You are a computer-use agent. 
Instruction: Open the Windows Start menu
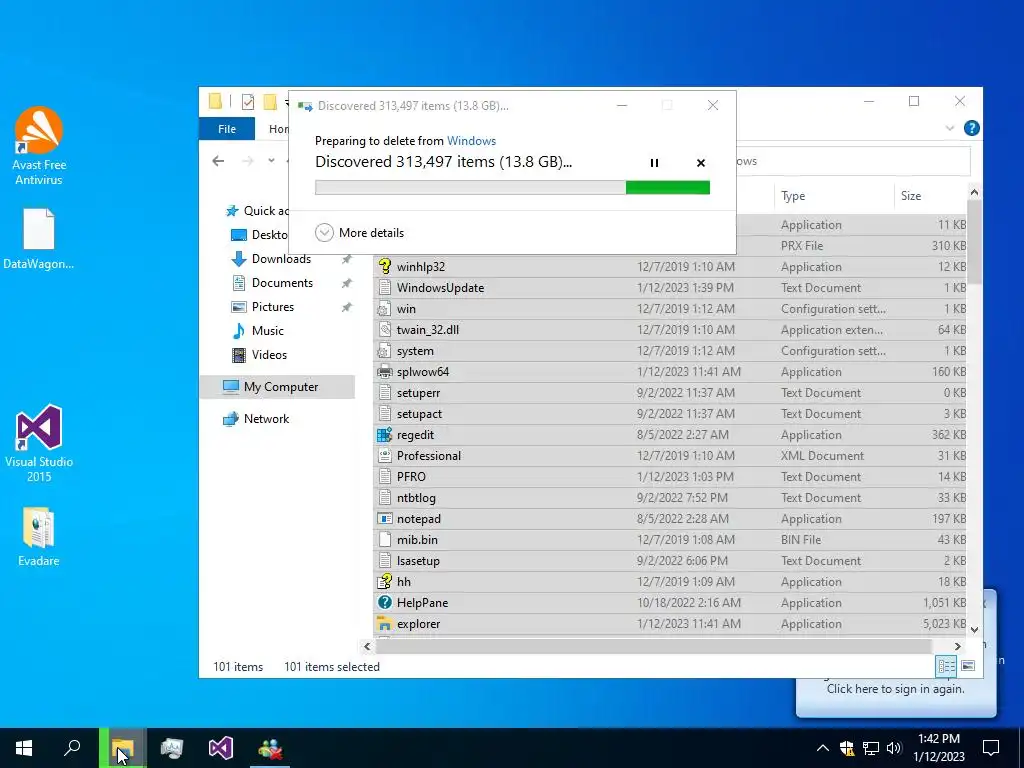(x=24, y=748)
